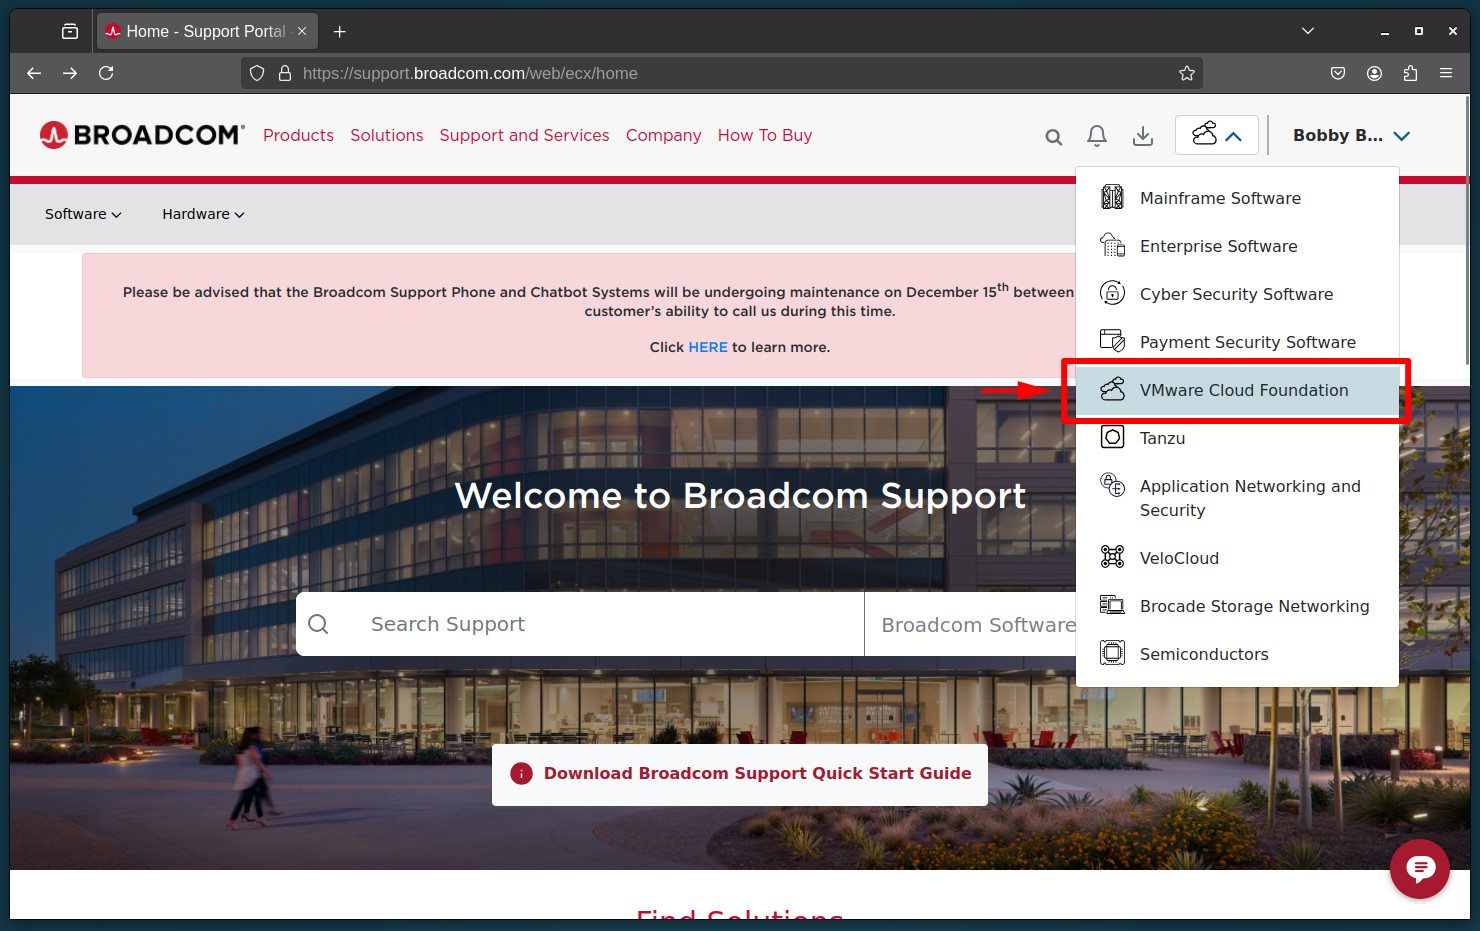Select Cyber Security Software entry
1480x931 pixels.
[1237, 294]
